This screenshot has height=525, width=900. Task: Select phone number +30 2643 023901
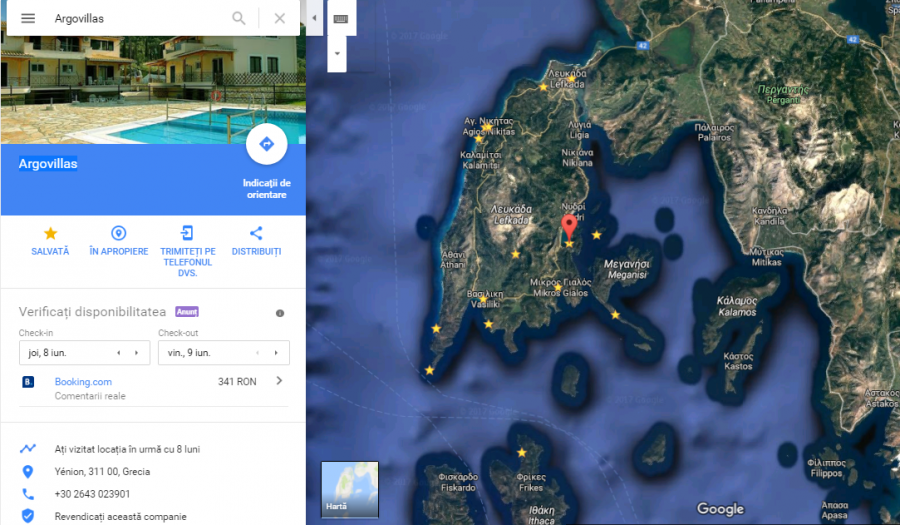point(92,494)
